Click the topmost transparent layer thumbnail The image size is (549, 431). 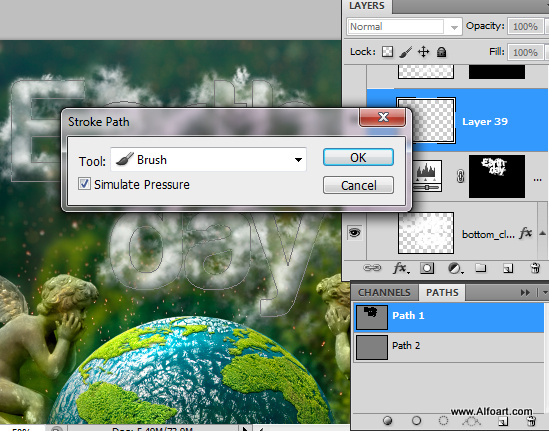[x=426, y=71]
